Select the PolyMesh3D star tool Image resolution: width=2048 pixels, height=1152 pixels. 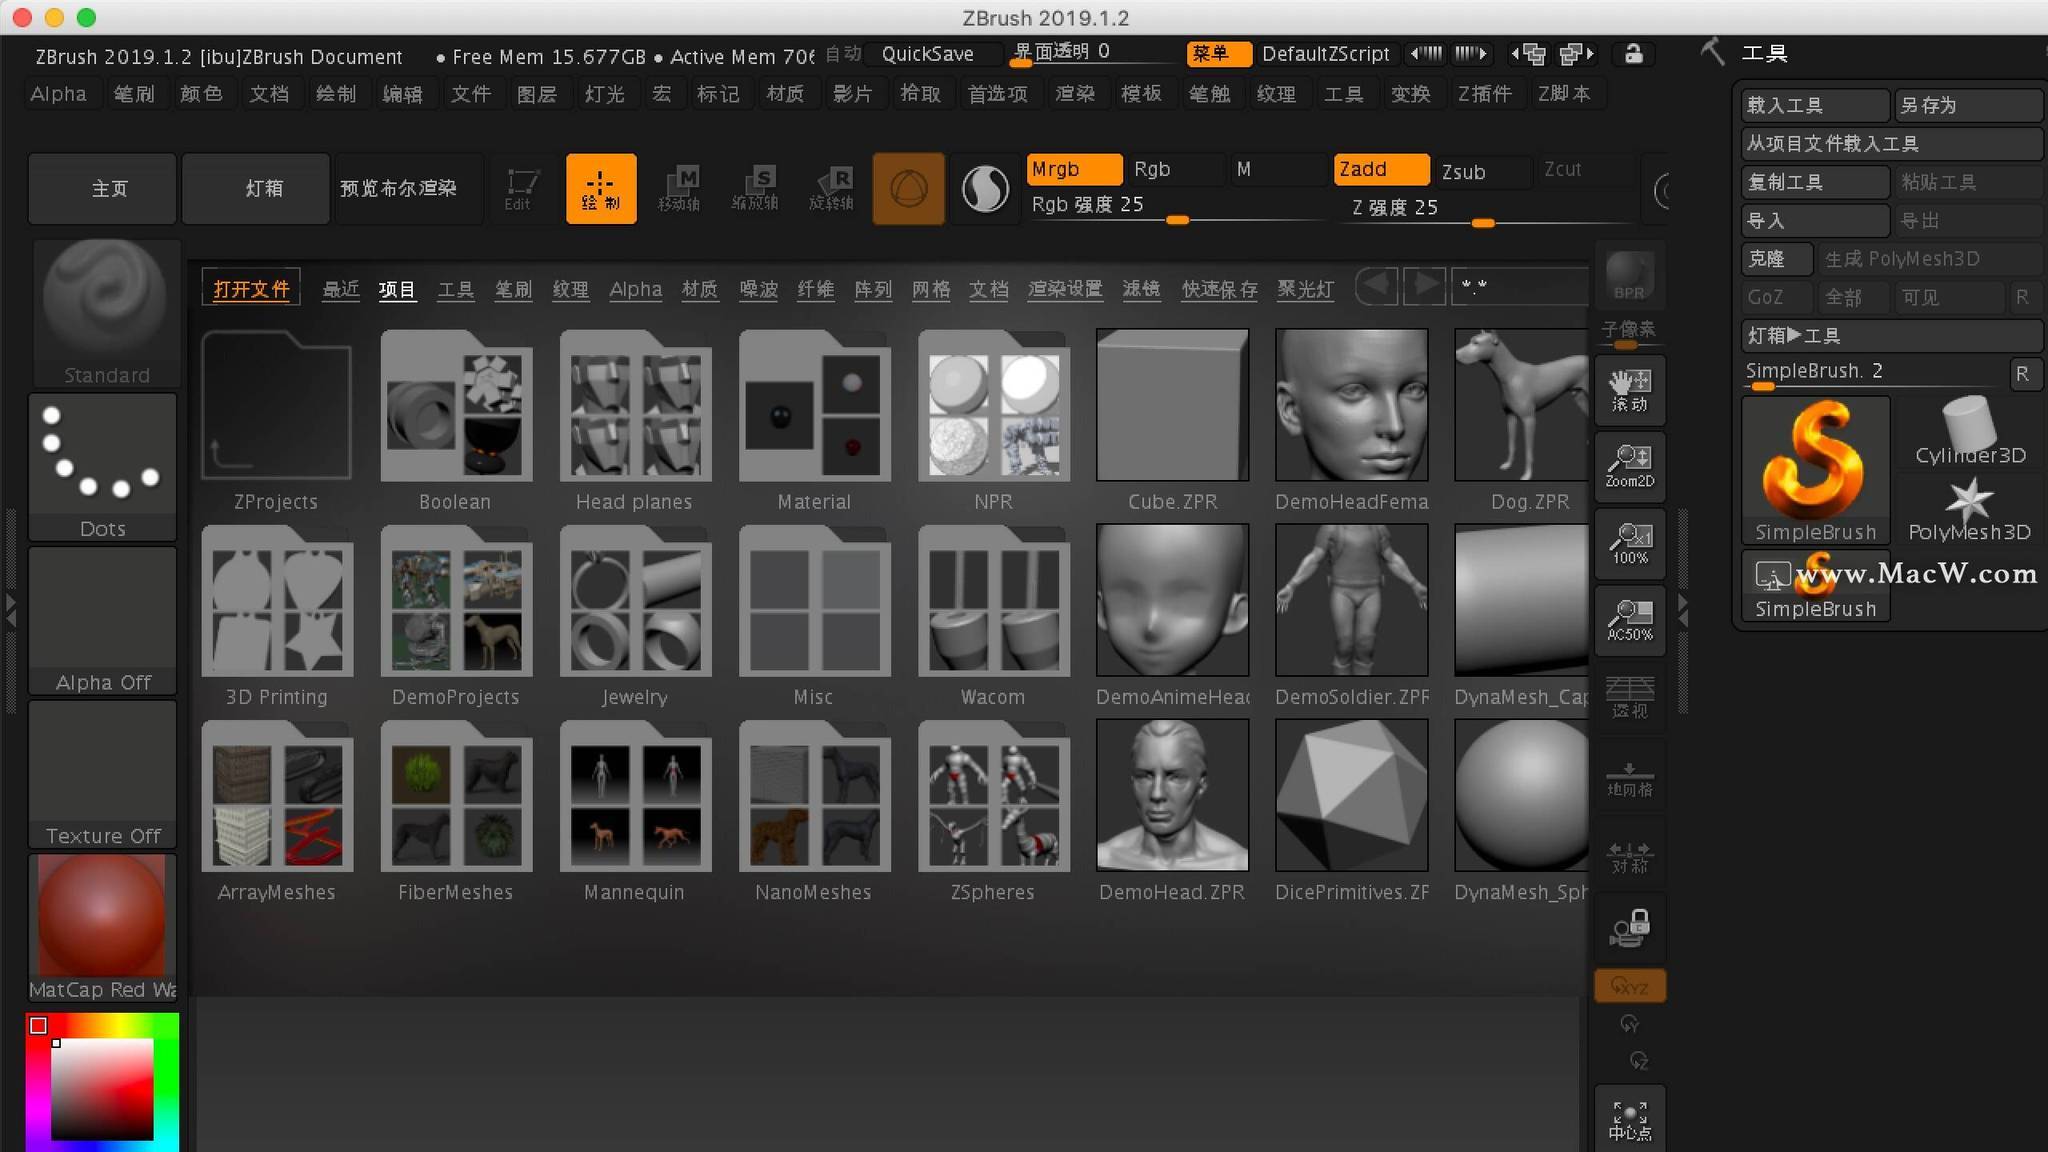(1969, 509)
